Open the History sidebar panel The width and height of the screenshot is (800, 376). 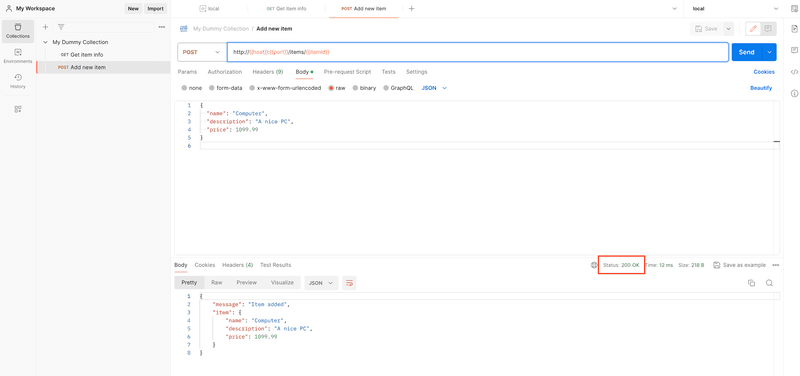pos(18,81)
